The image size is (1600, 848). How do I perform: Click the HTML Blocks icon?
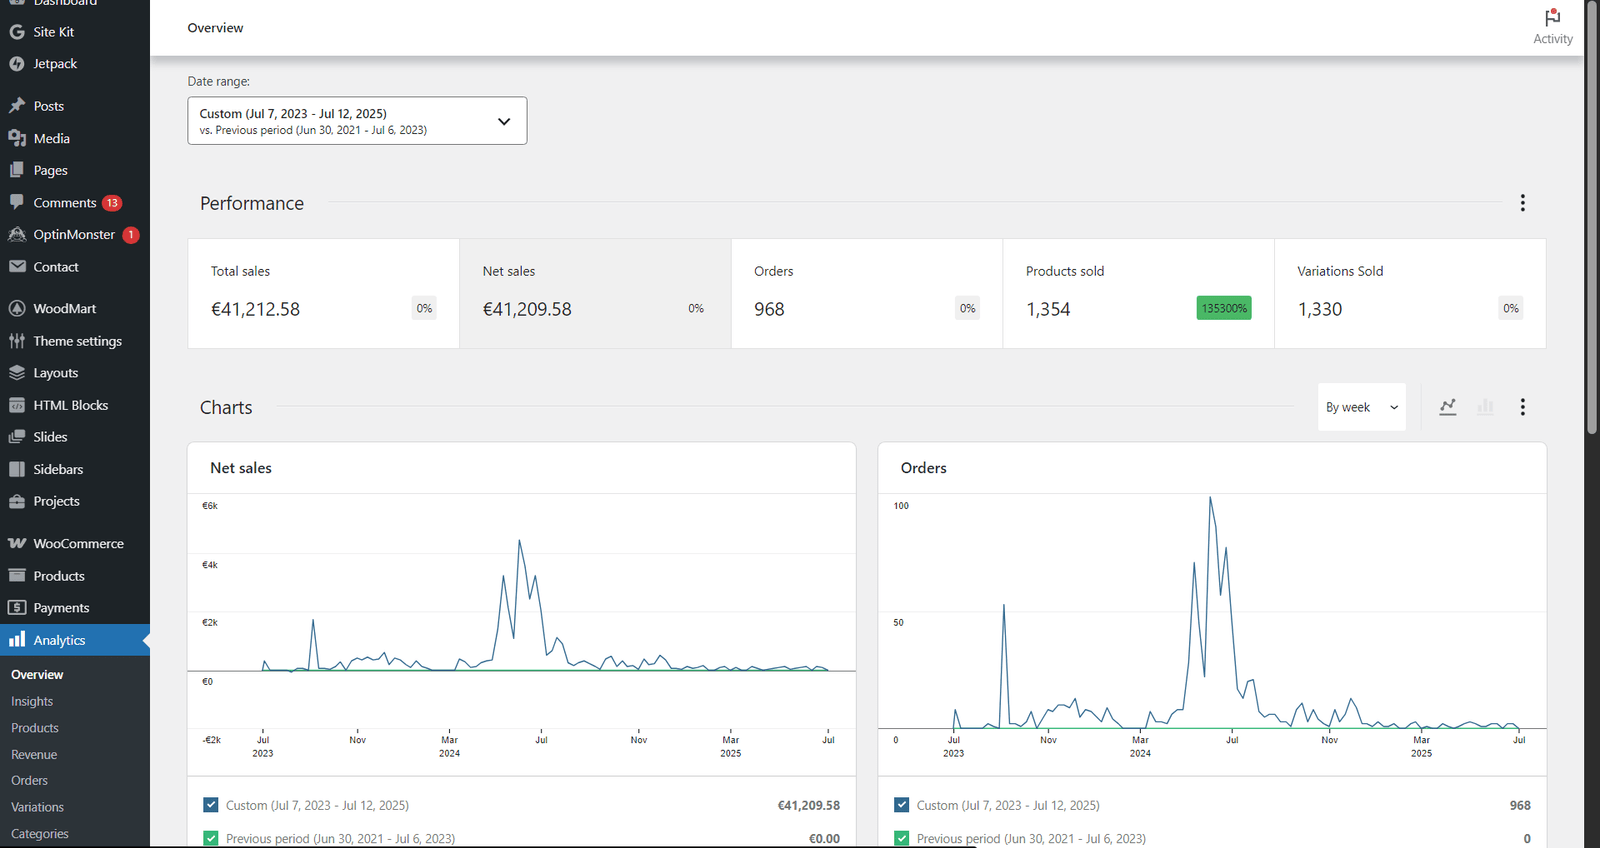pos(17,405)
